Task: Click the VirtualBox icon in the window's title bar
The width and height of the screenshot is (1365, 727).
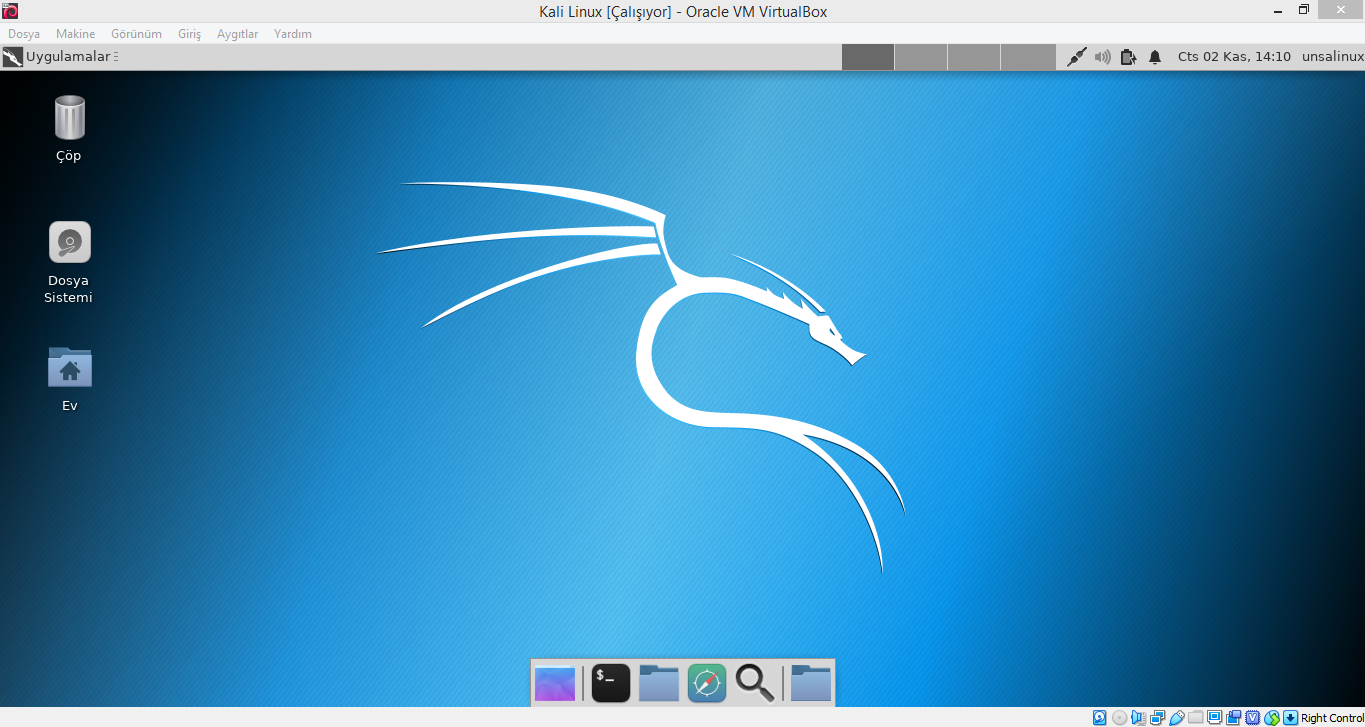Action: pos(10,11)
